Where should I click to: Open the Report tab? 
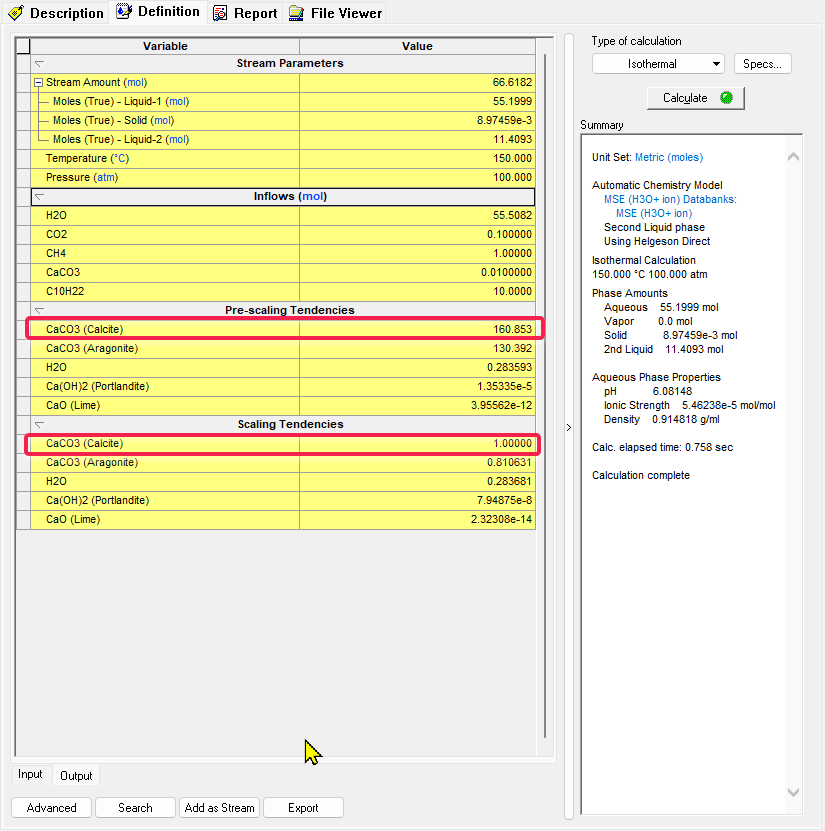coord(245,13)
